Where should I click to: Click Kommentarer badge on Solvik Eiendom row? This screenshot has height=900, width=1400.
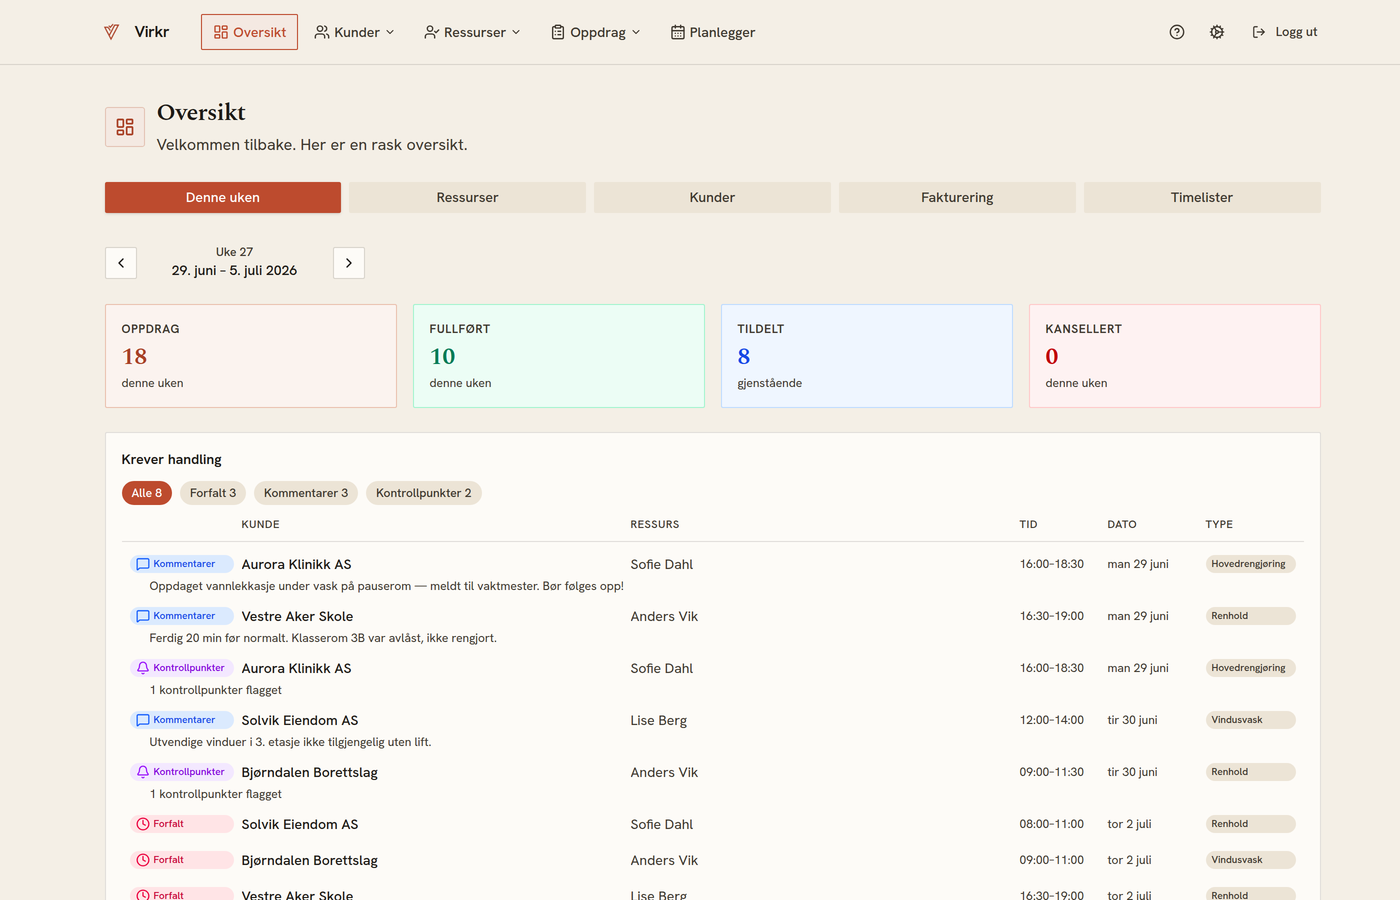click(x=182, y=720)
